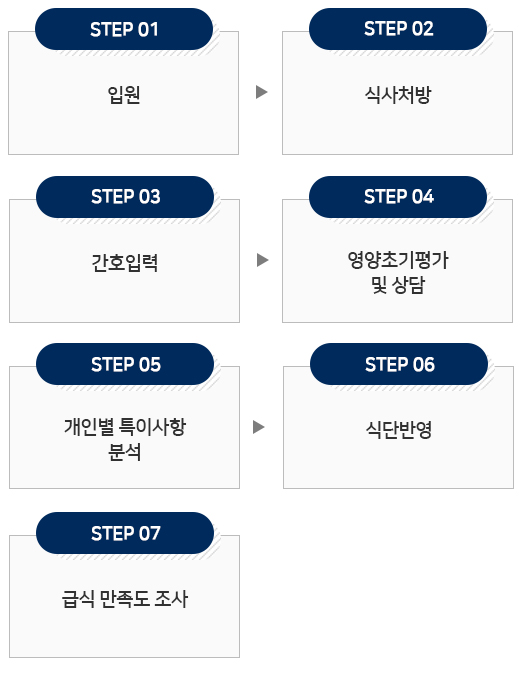Select the STEP 07 badge
This screenshot has height=678, width=527.
click(125, 533)
